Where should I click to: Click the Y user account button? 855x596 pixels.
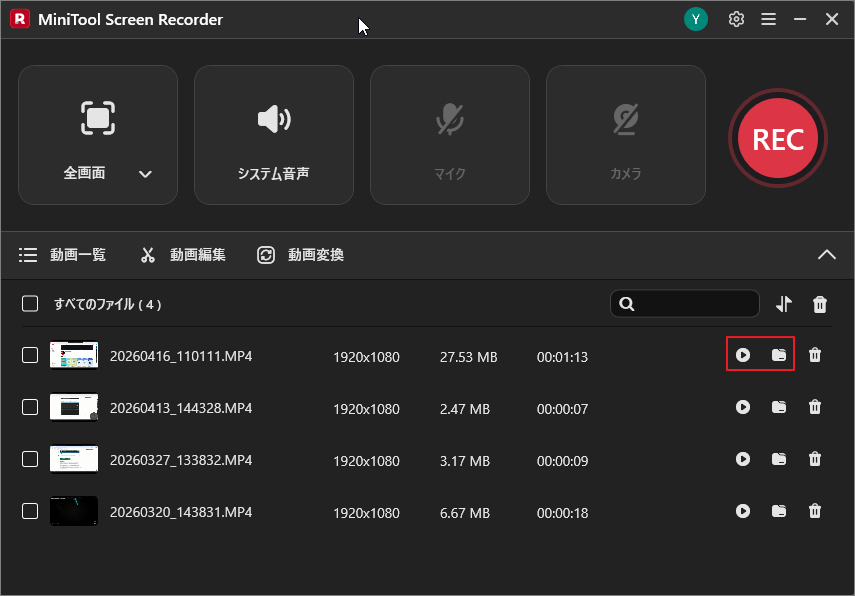696,19
